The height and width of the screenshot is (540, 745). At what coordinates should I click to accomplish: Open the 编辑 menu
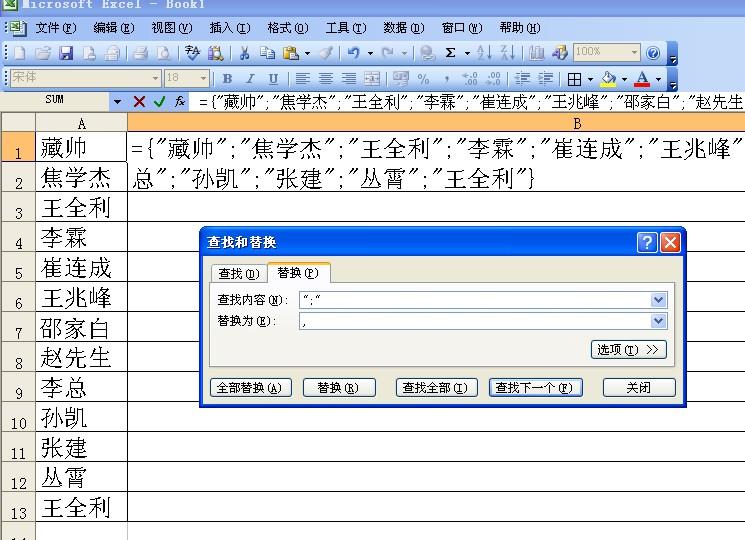[x=114, y=28]
